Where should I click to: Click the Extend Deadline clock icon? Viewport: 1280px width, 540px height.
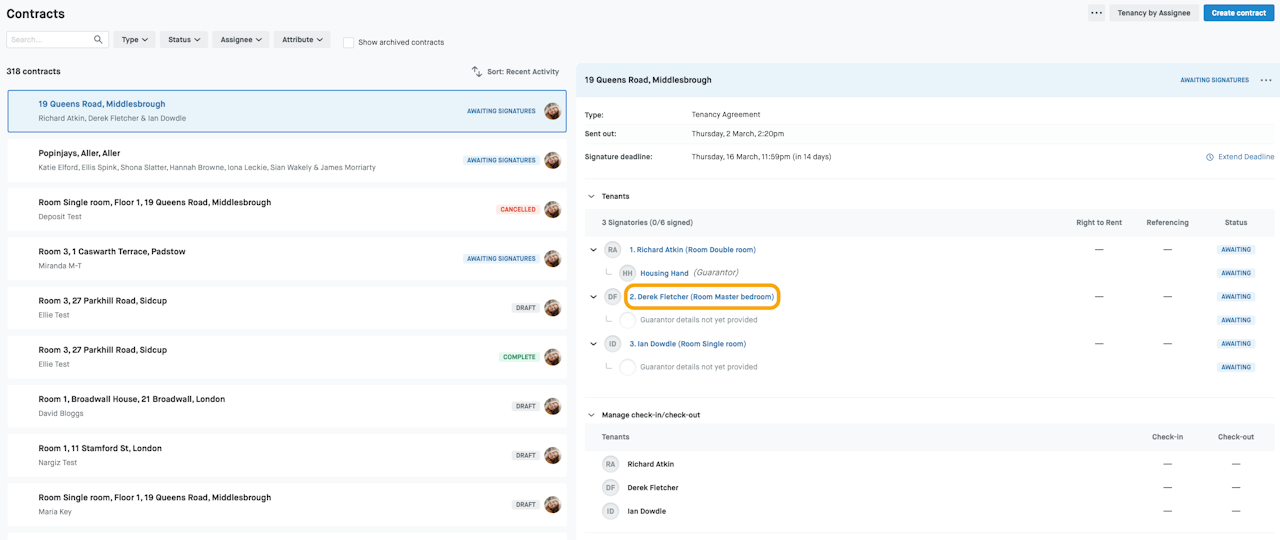tap(1209, 157)
